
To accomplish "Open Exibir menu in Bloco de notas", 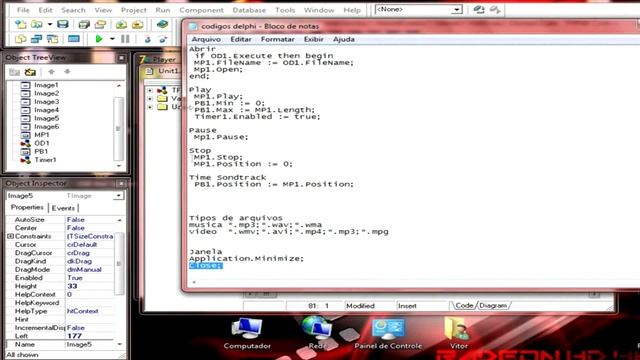I will [313, 39].
